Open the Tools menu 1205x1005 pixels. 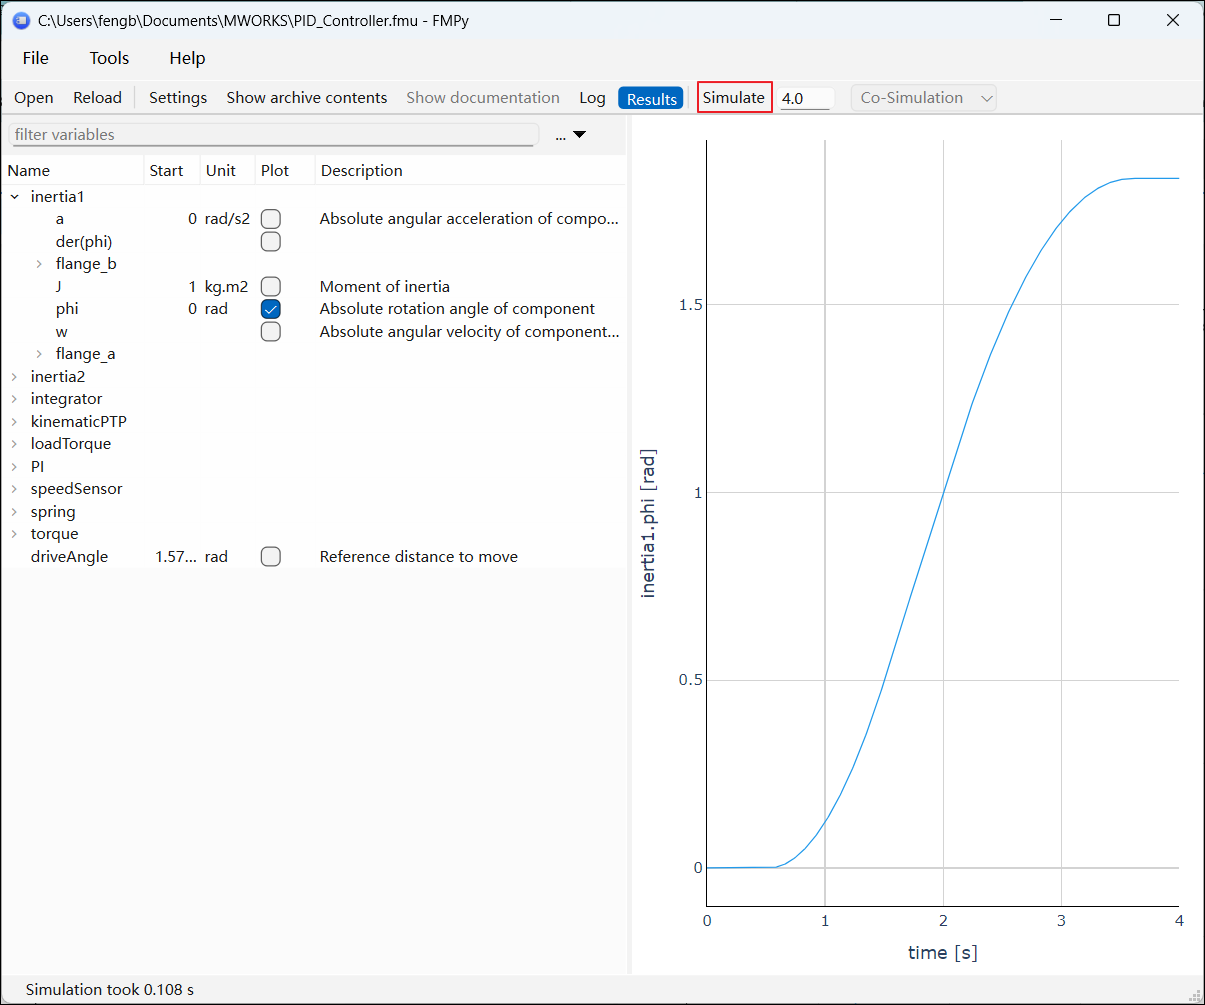point(109,58)
